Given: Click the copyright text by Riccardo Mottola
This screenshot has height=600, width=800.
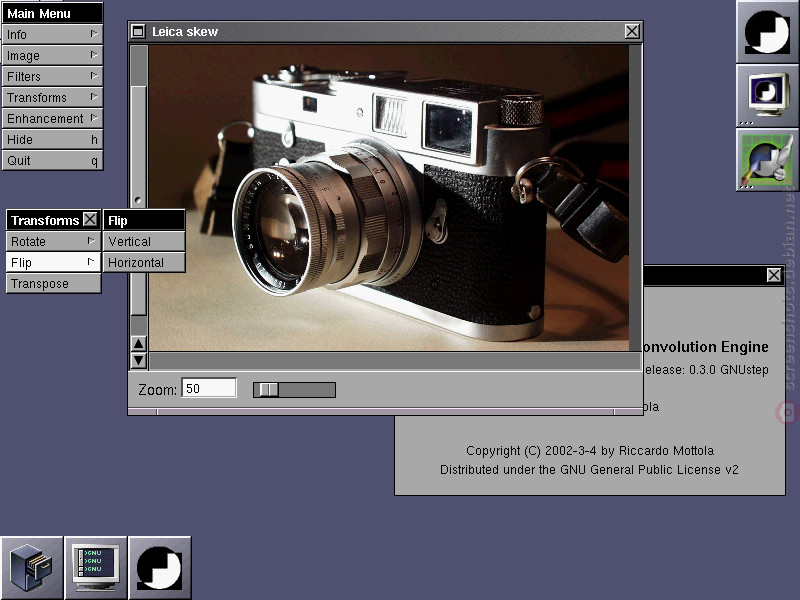Looking at the screenshot, I should click(x=590, y=451).
